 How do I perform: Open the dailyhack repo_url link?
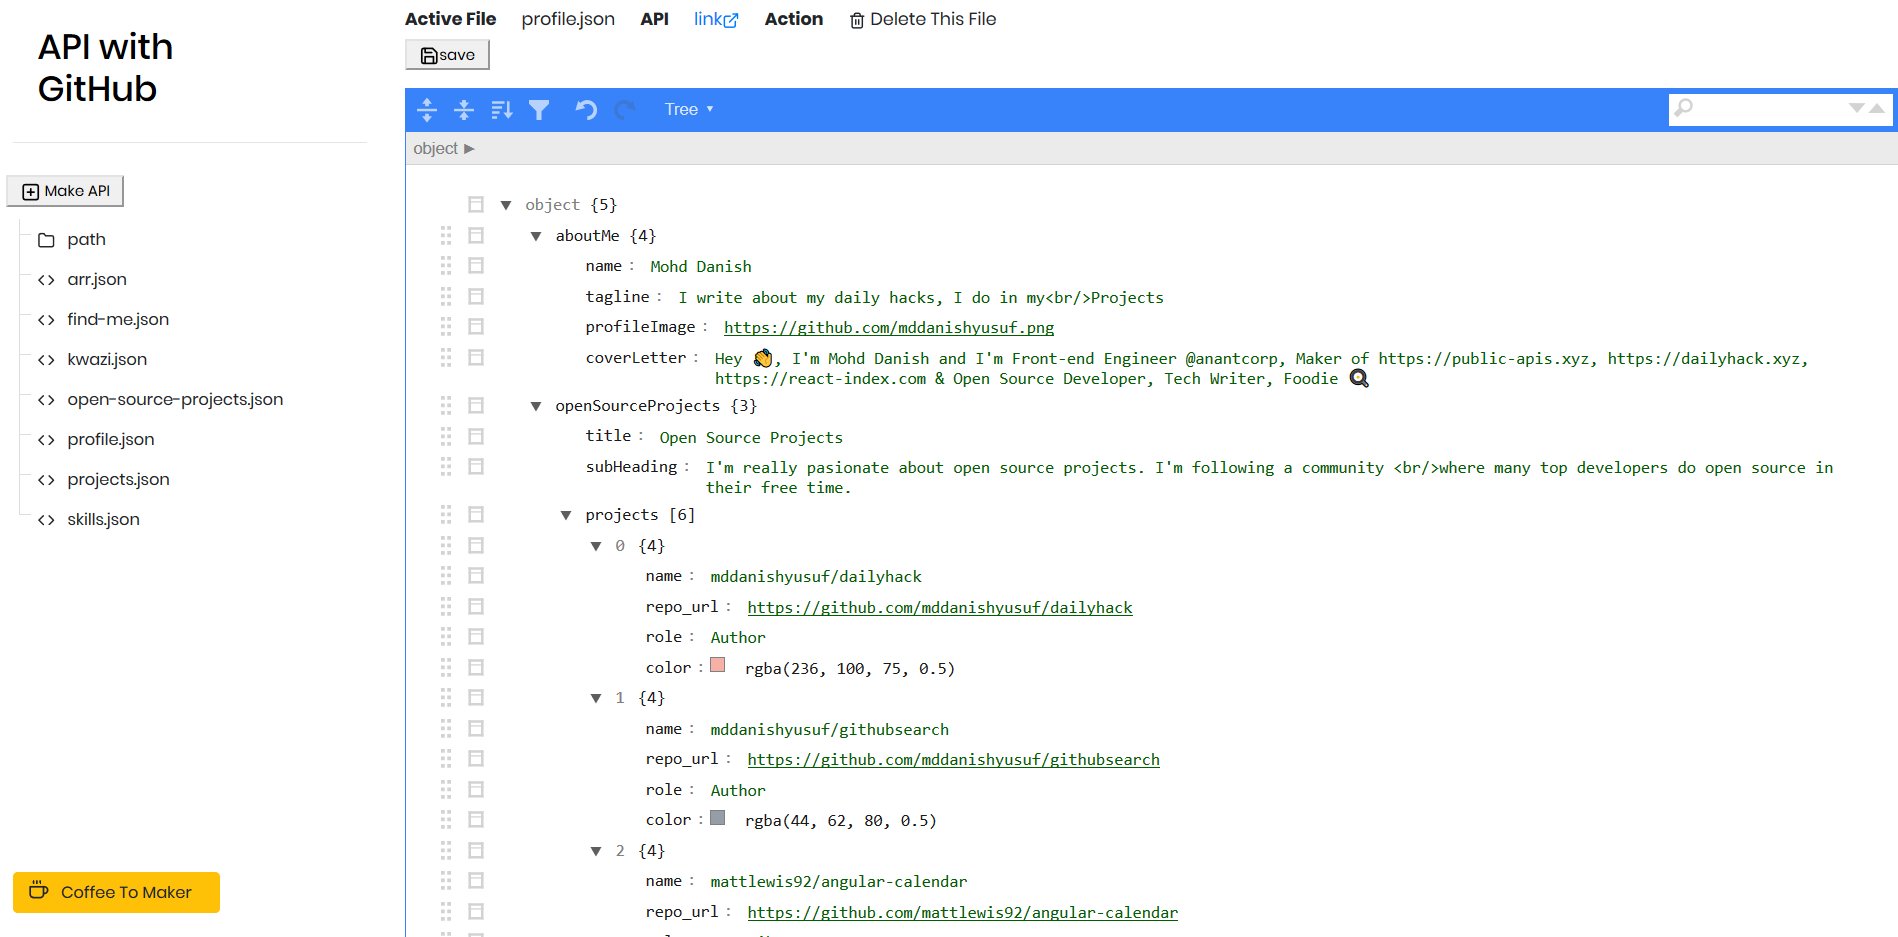940,607
